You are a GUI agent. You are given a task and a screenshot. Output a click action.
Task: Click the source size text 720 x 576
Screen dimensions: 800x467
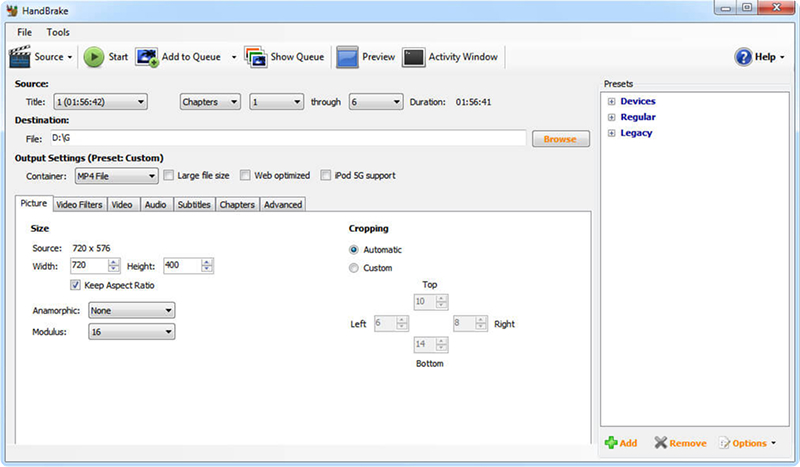(91, 248)
